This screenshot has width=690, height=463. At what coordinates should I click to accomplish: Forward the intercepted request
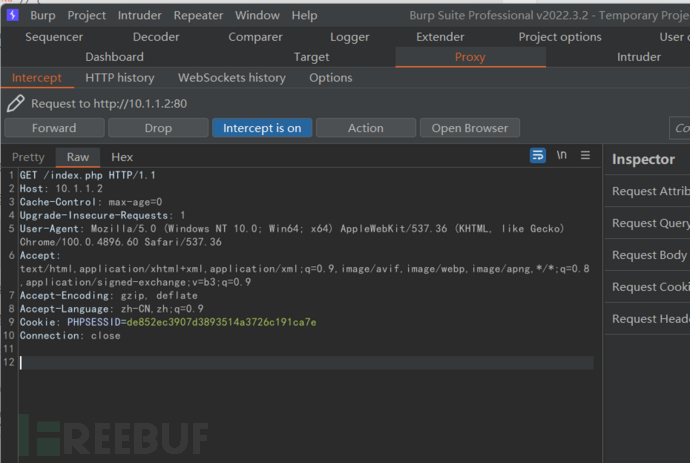click(54, 128)
